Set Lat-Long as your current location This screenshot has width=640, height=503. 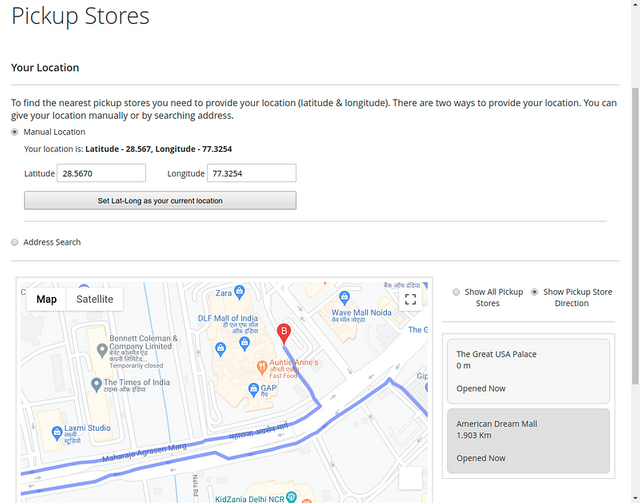pos(160,200)
